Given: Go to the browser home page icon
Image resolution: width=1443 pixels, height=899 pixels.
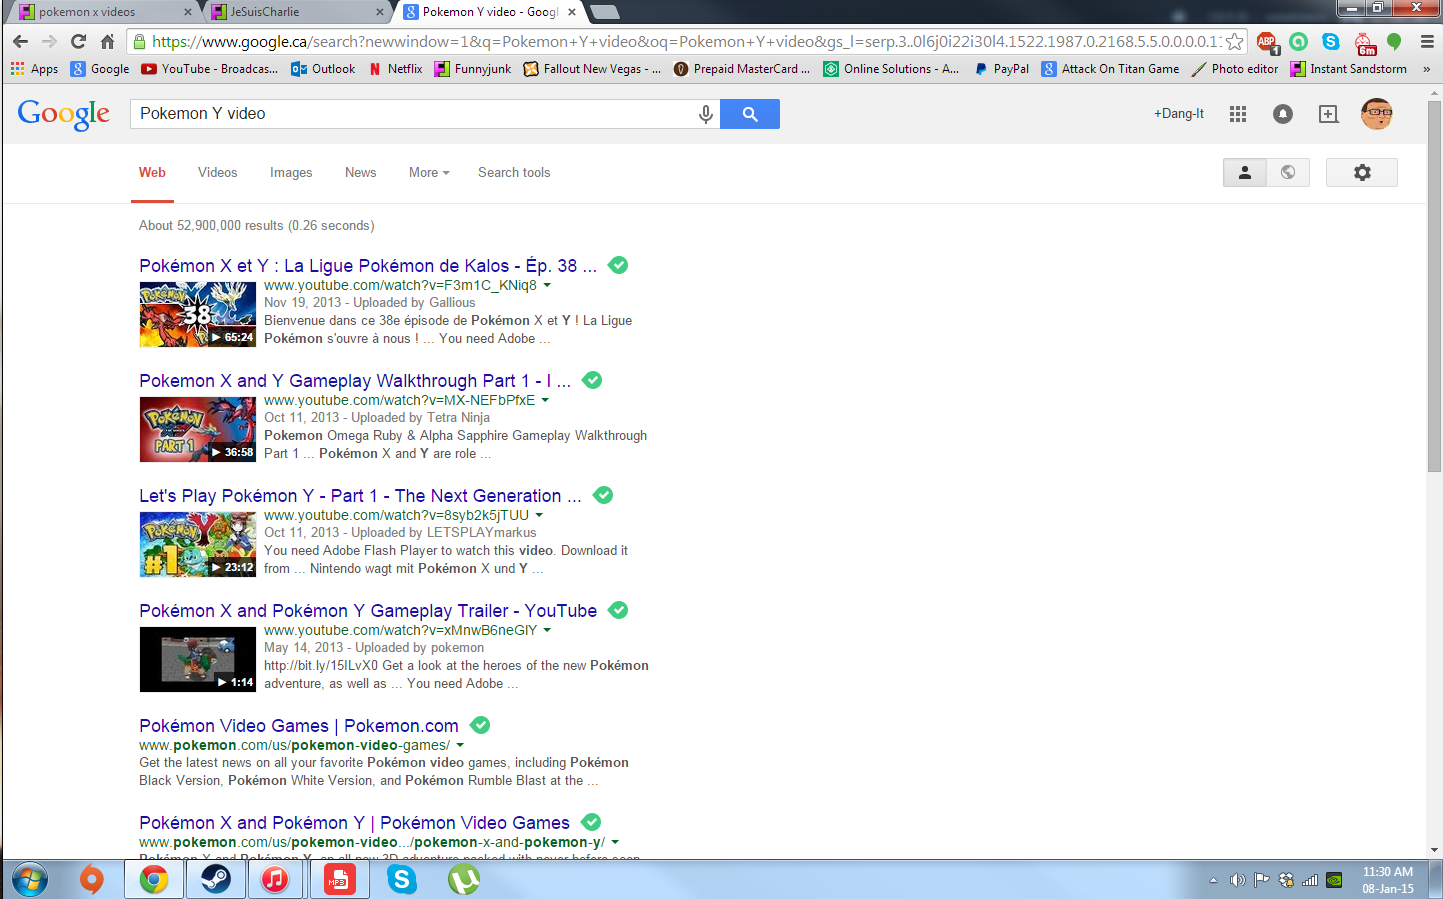Looking at the screenshot, I should (x=107, y=41).
